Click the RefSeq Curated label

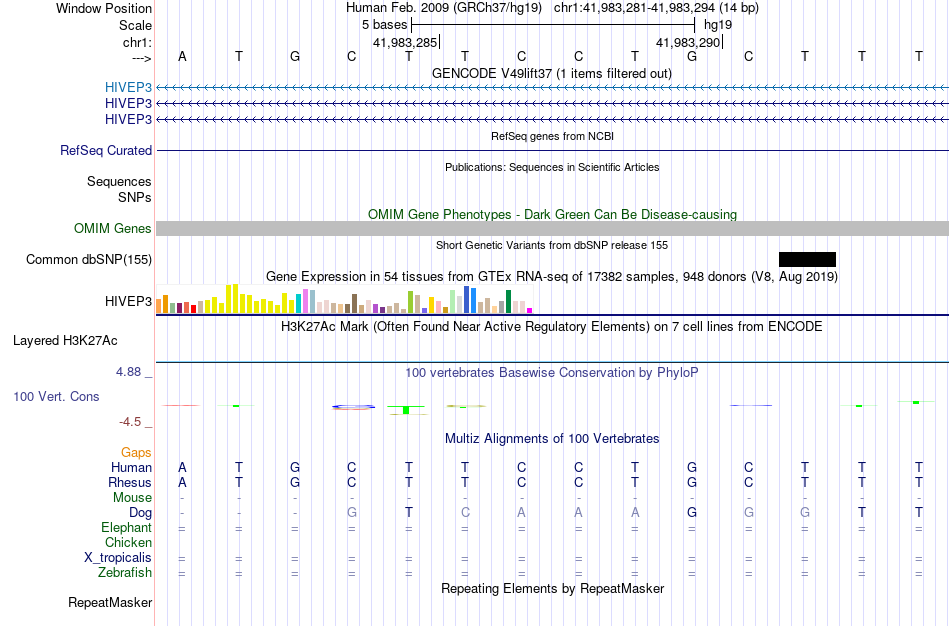click(x=106, y=150)
